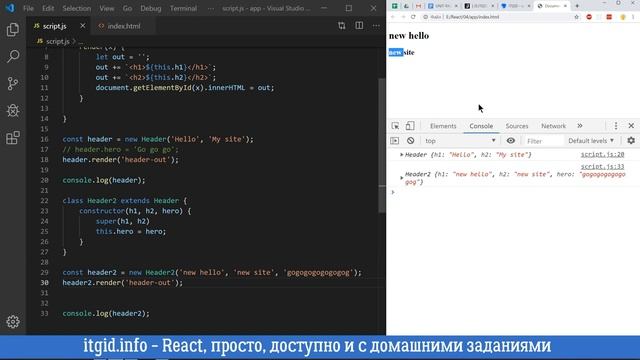Show the console sidebar
The height and width of the screenshot is (360, 640).
pyautogui.click(x=395, y=141)
